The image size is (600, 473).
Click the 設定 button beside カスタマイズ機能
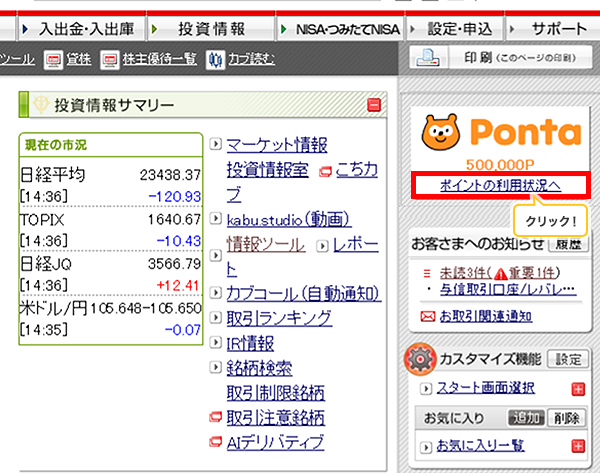(x=568, y=359)
